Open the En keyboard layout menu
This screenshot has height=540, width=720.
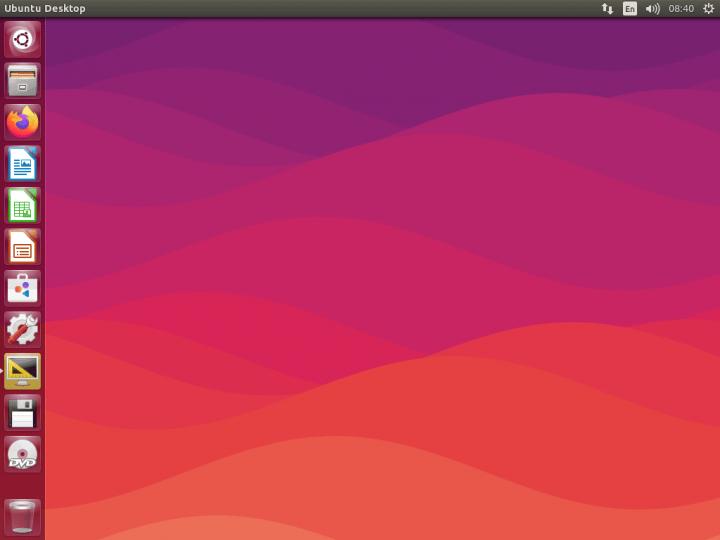(629, 8)
